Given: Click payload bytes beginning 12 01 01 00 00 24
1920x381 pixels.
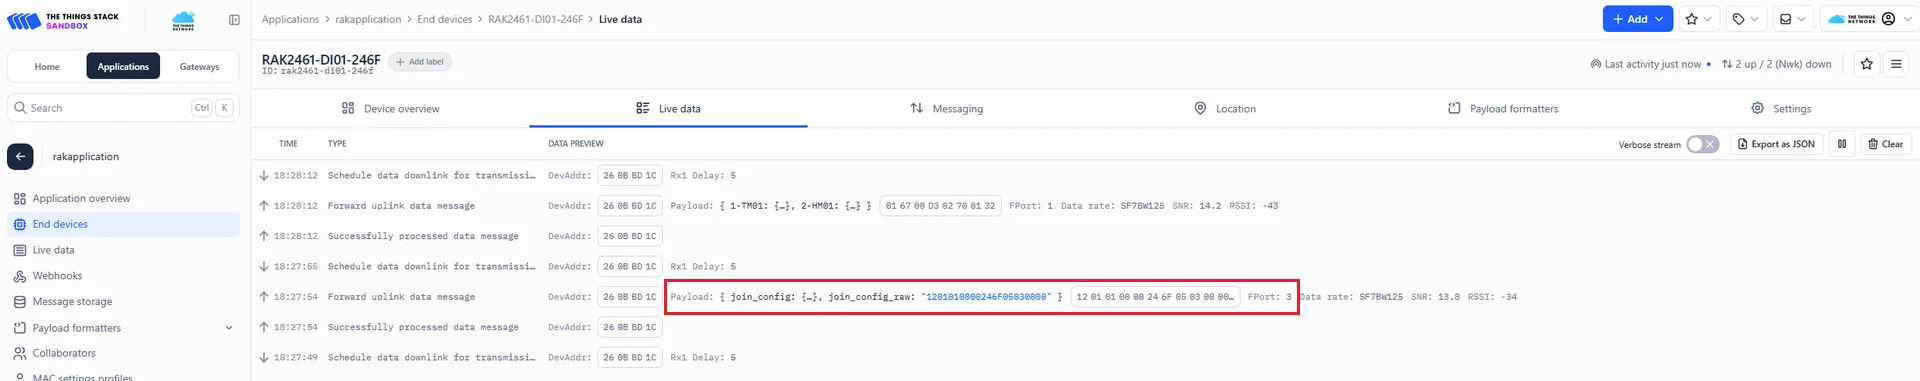Looking at the screenshot, I should pyautogui.click(x=1155, y=297).
